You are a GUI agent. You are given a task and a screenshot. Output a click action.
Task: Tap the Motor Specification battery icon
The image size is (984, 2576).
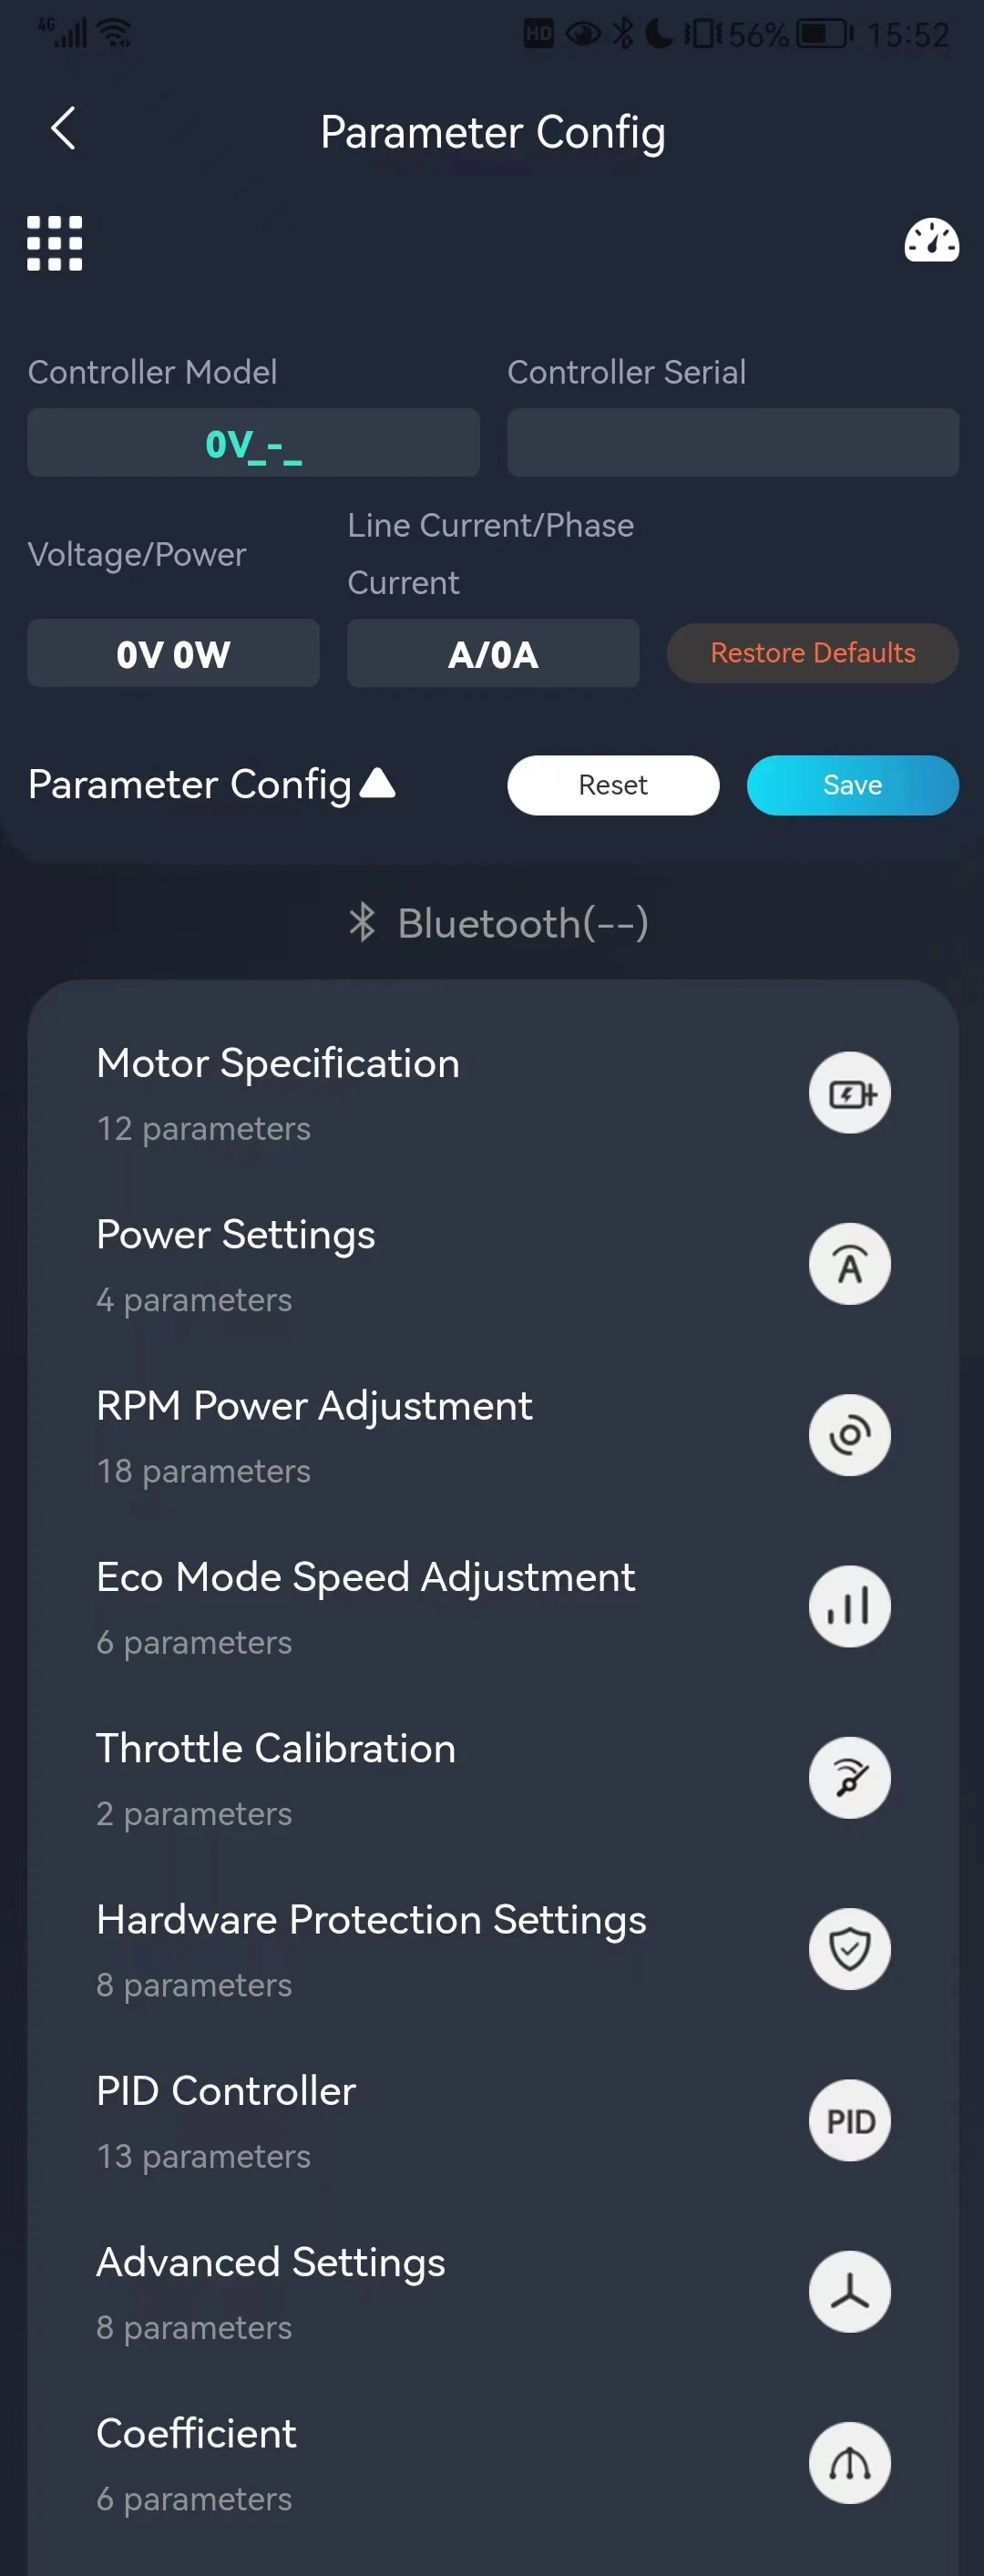click(x=849, y=1093)
